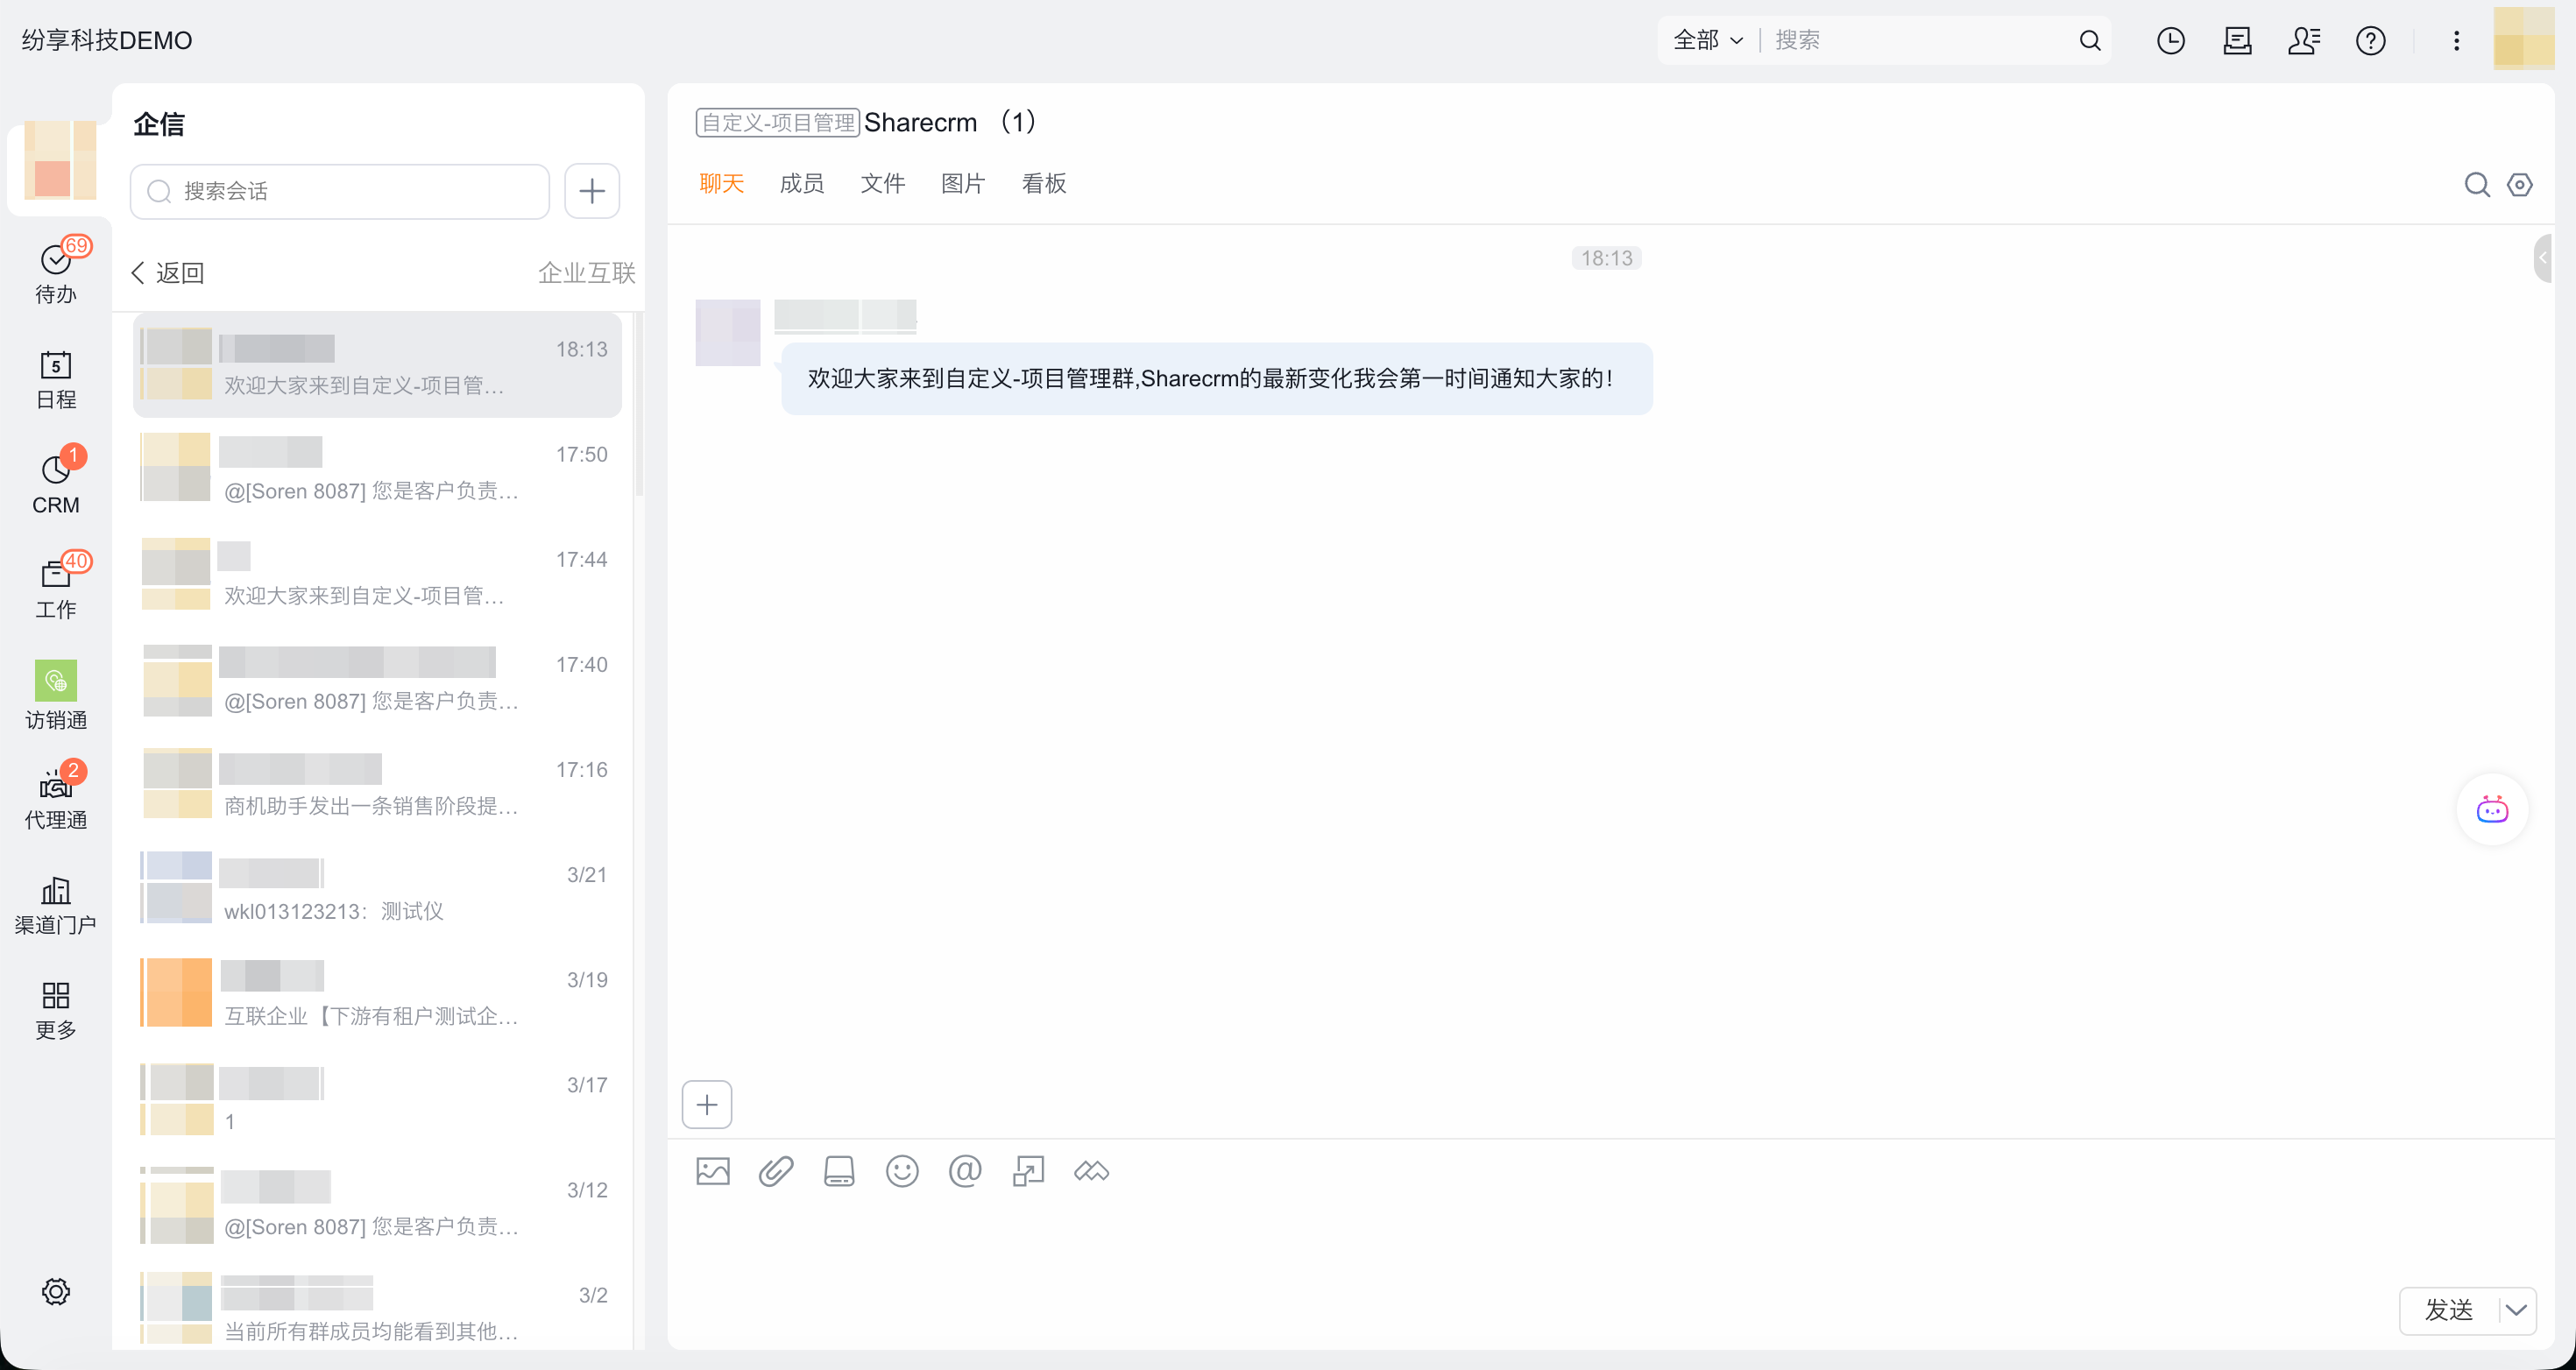Image resolution: width=2576 pixels, height=1370 pixels.
Task: Click the 搜索会话 input field
Action: 340,191
